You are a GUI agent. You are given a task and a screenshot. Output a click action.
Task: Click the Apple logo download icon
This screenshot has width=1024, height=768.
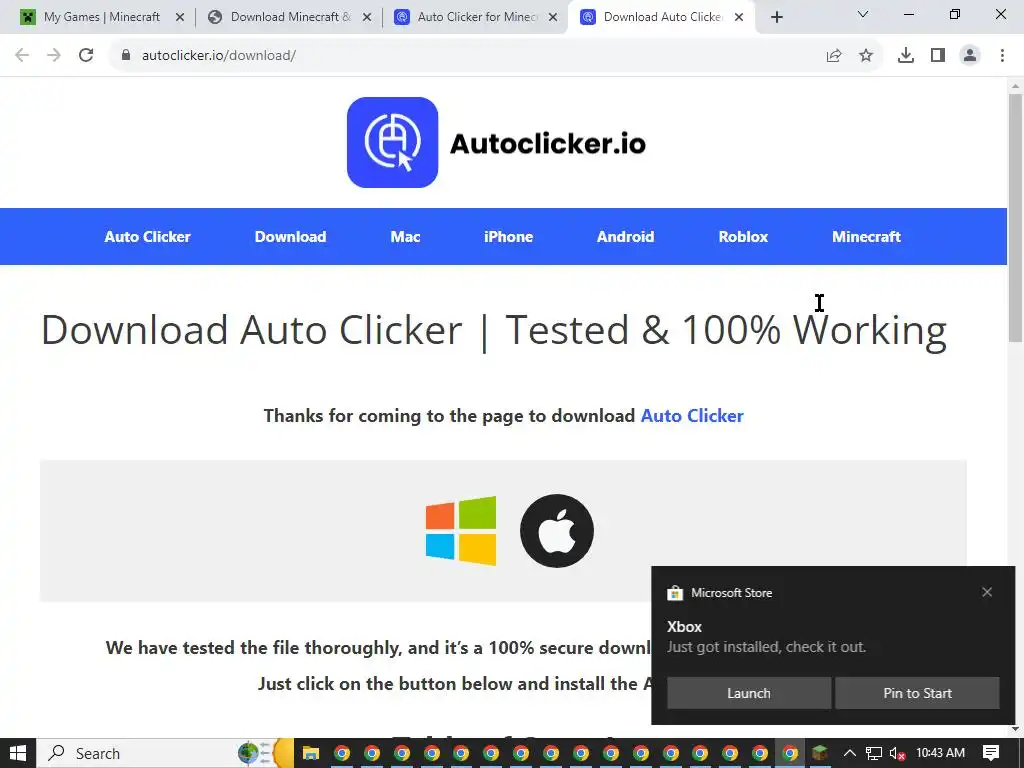tap(557, 531)
